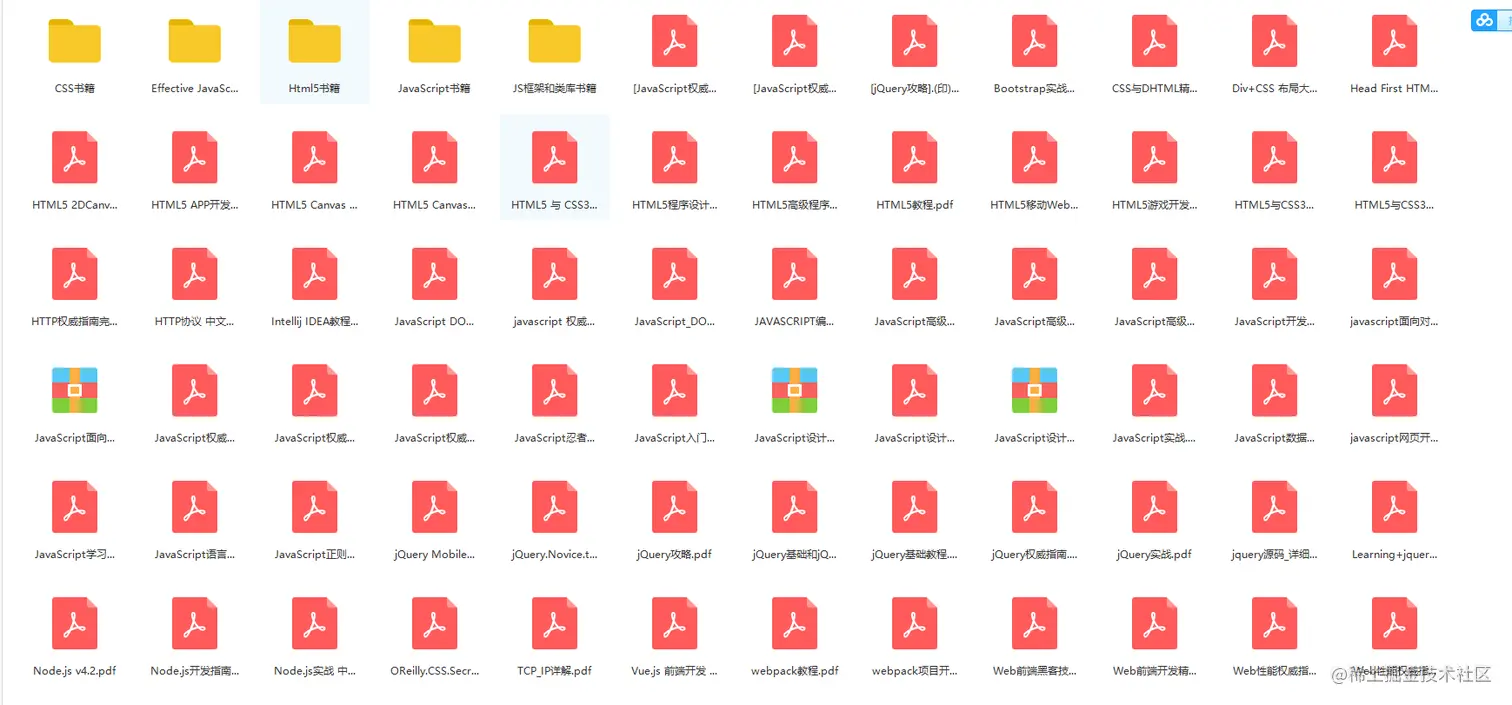Click the Intellij IDEA教程... PDF icon

coord(315,274)
